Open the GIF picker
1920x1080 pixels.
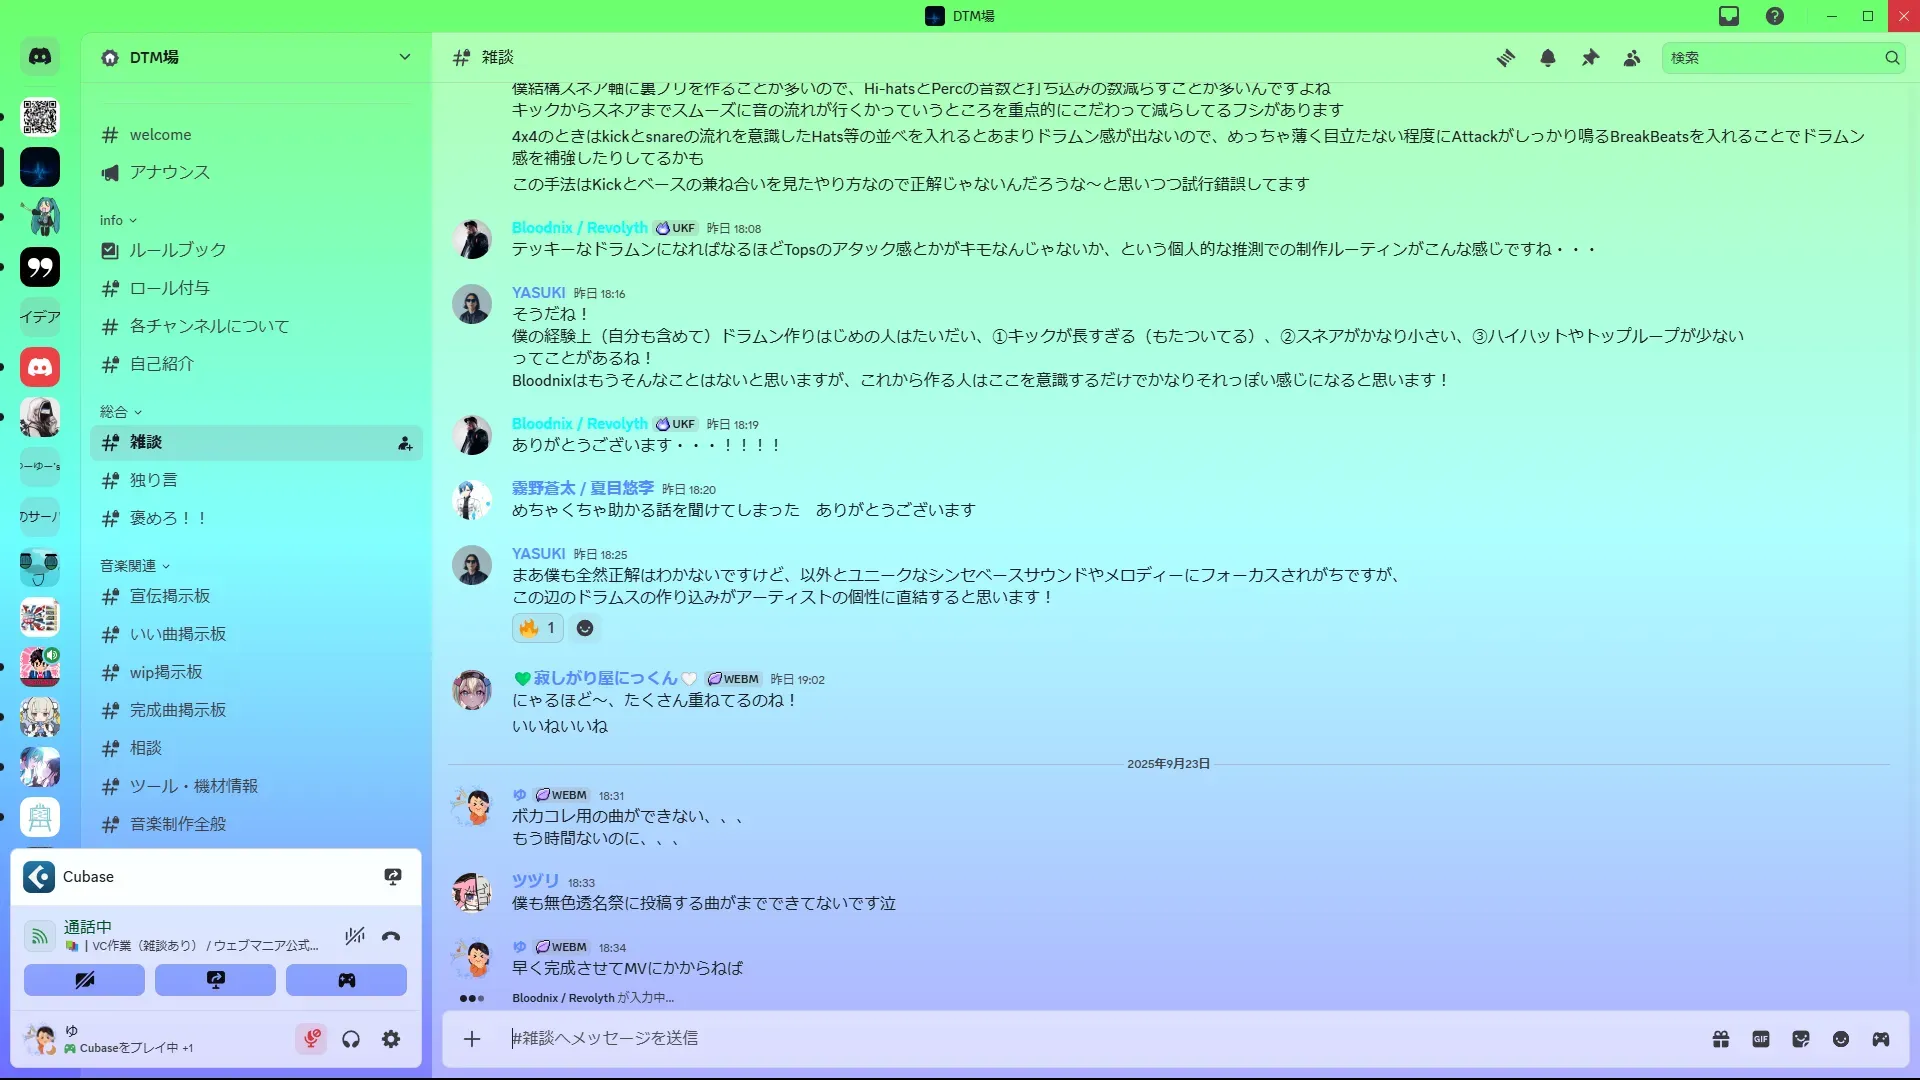(1761, 1039)
